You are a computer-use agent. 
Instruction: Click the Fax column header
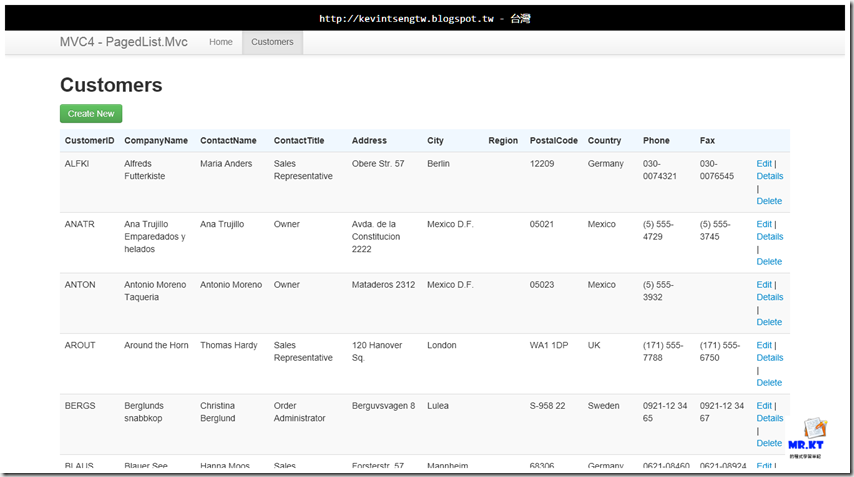pos(707,140)
